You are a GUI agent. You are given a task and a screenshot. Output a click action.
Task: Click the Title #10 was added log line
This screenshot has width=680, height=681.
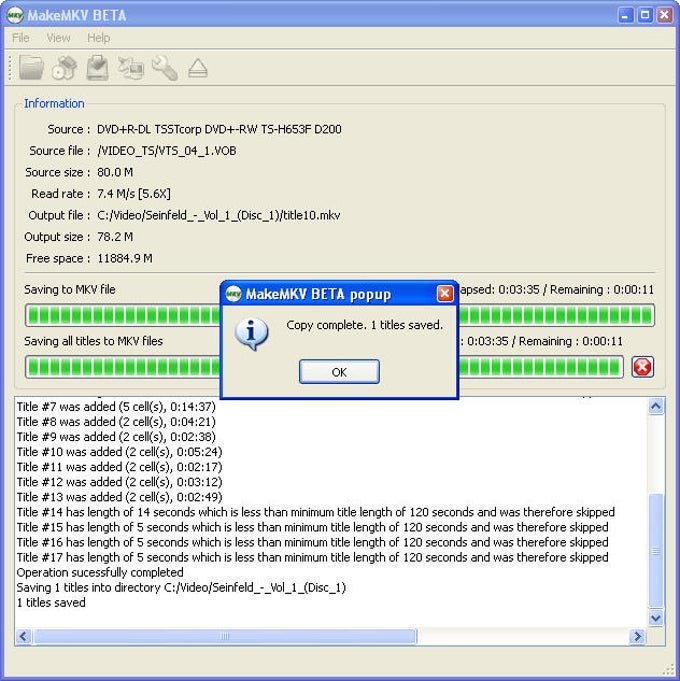tap(119, 452)
